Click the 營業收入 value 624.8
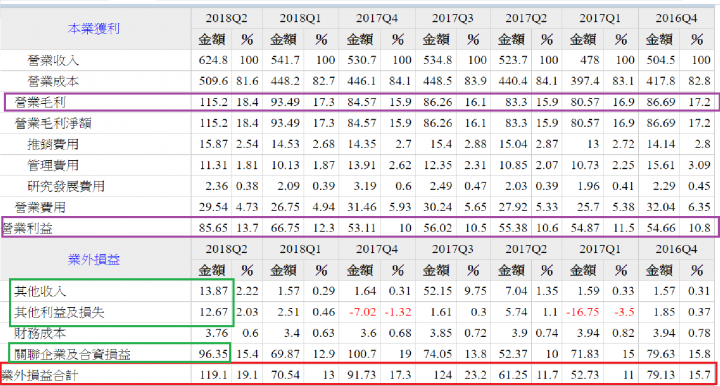This screenshot has height=386, width=720. click(x=214, y=60)
